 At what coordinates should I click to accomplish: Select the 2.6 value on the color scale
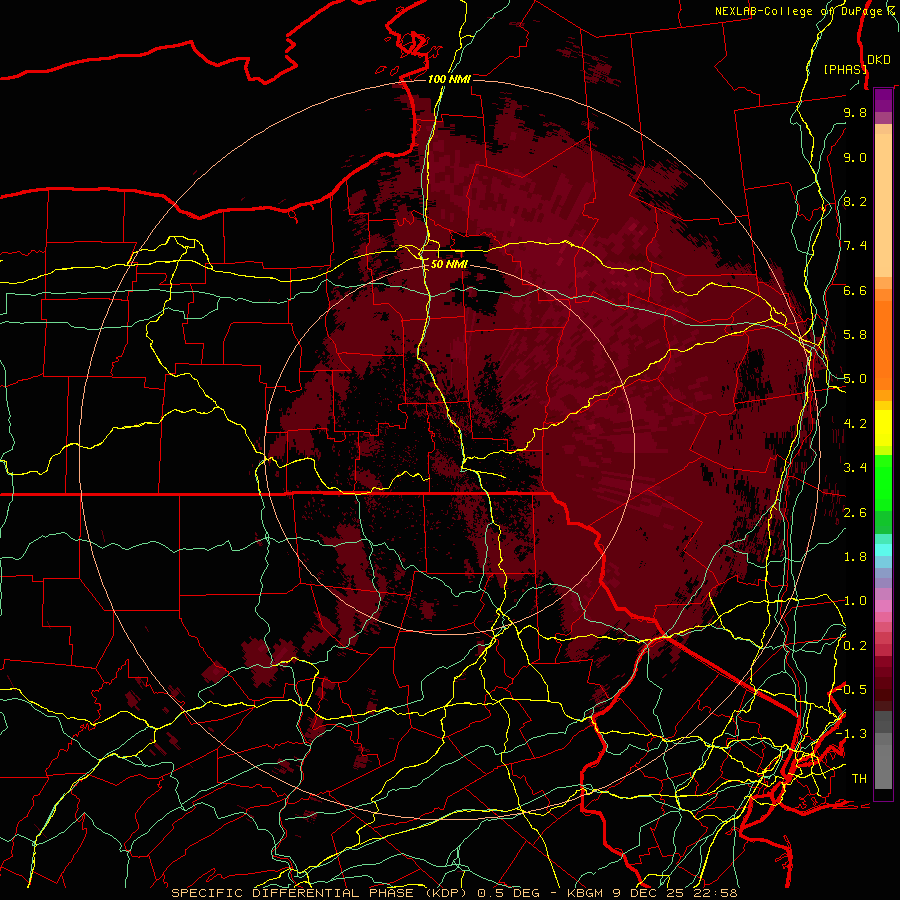(x=855, y=512)
